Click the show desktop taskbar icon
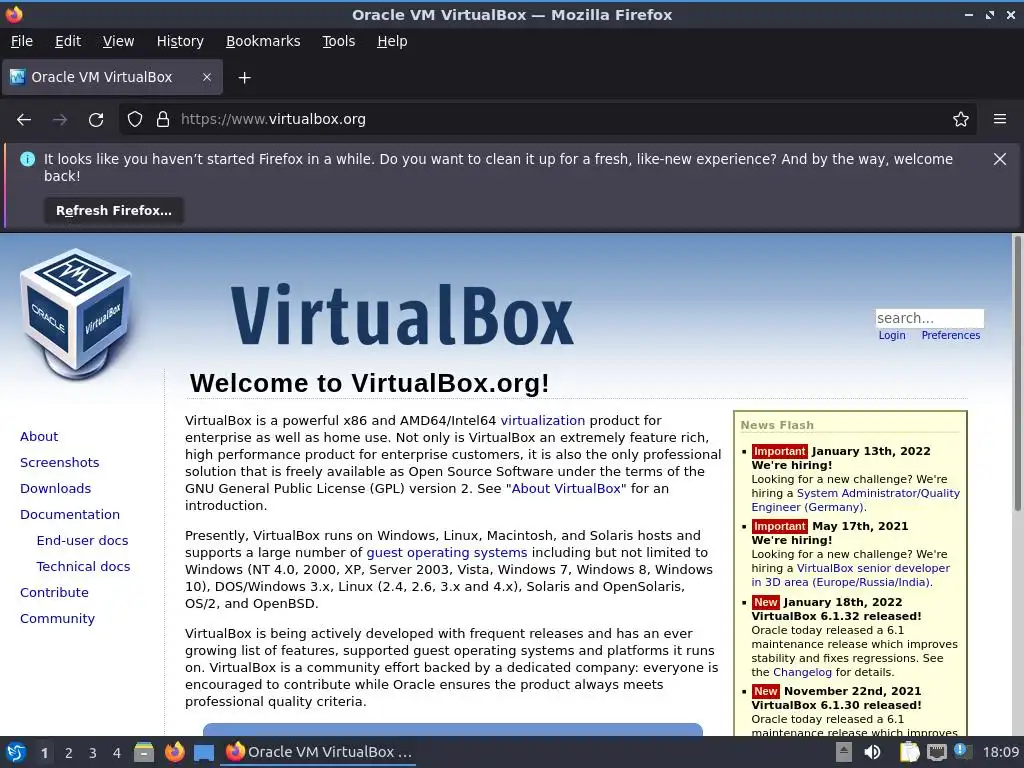Viewport: 1024px width, 768px height. (x=204, y=752)
